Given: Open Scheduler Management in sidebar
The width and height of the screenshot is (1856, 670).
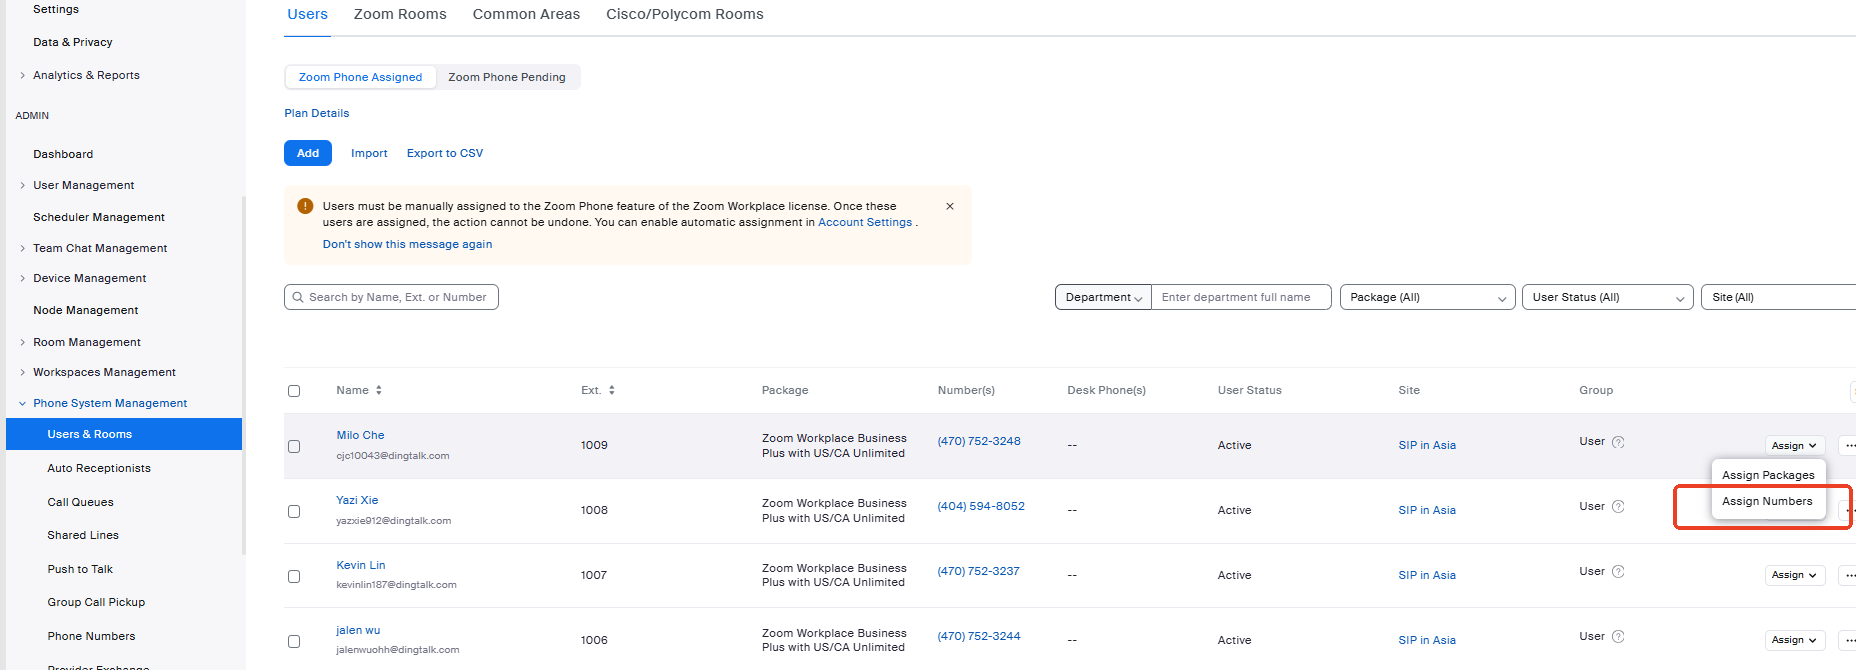Looking at the screenshot, I should (x=99, y=217).
